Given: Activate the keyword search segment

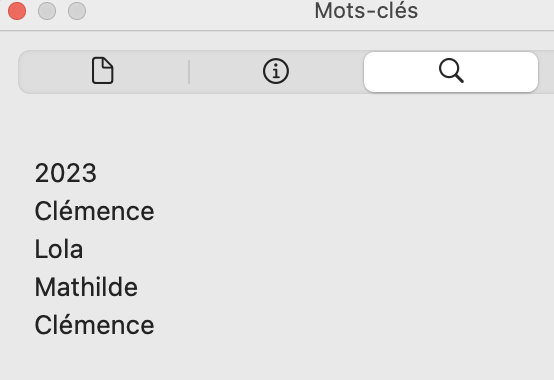Looking at the screenshot, I should click(x=451, y=72).
